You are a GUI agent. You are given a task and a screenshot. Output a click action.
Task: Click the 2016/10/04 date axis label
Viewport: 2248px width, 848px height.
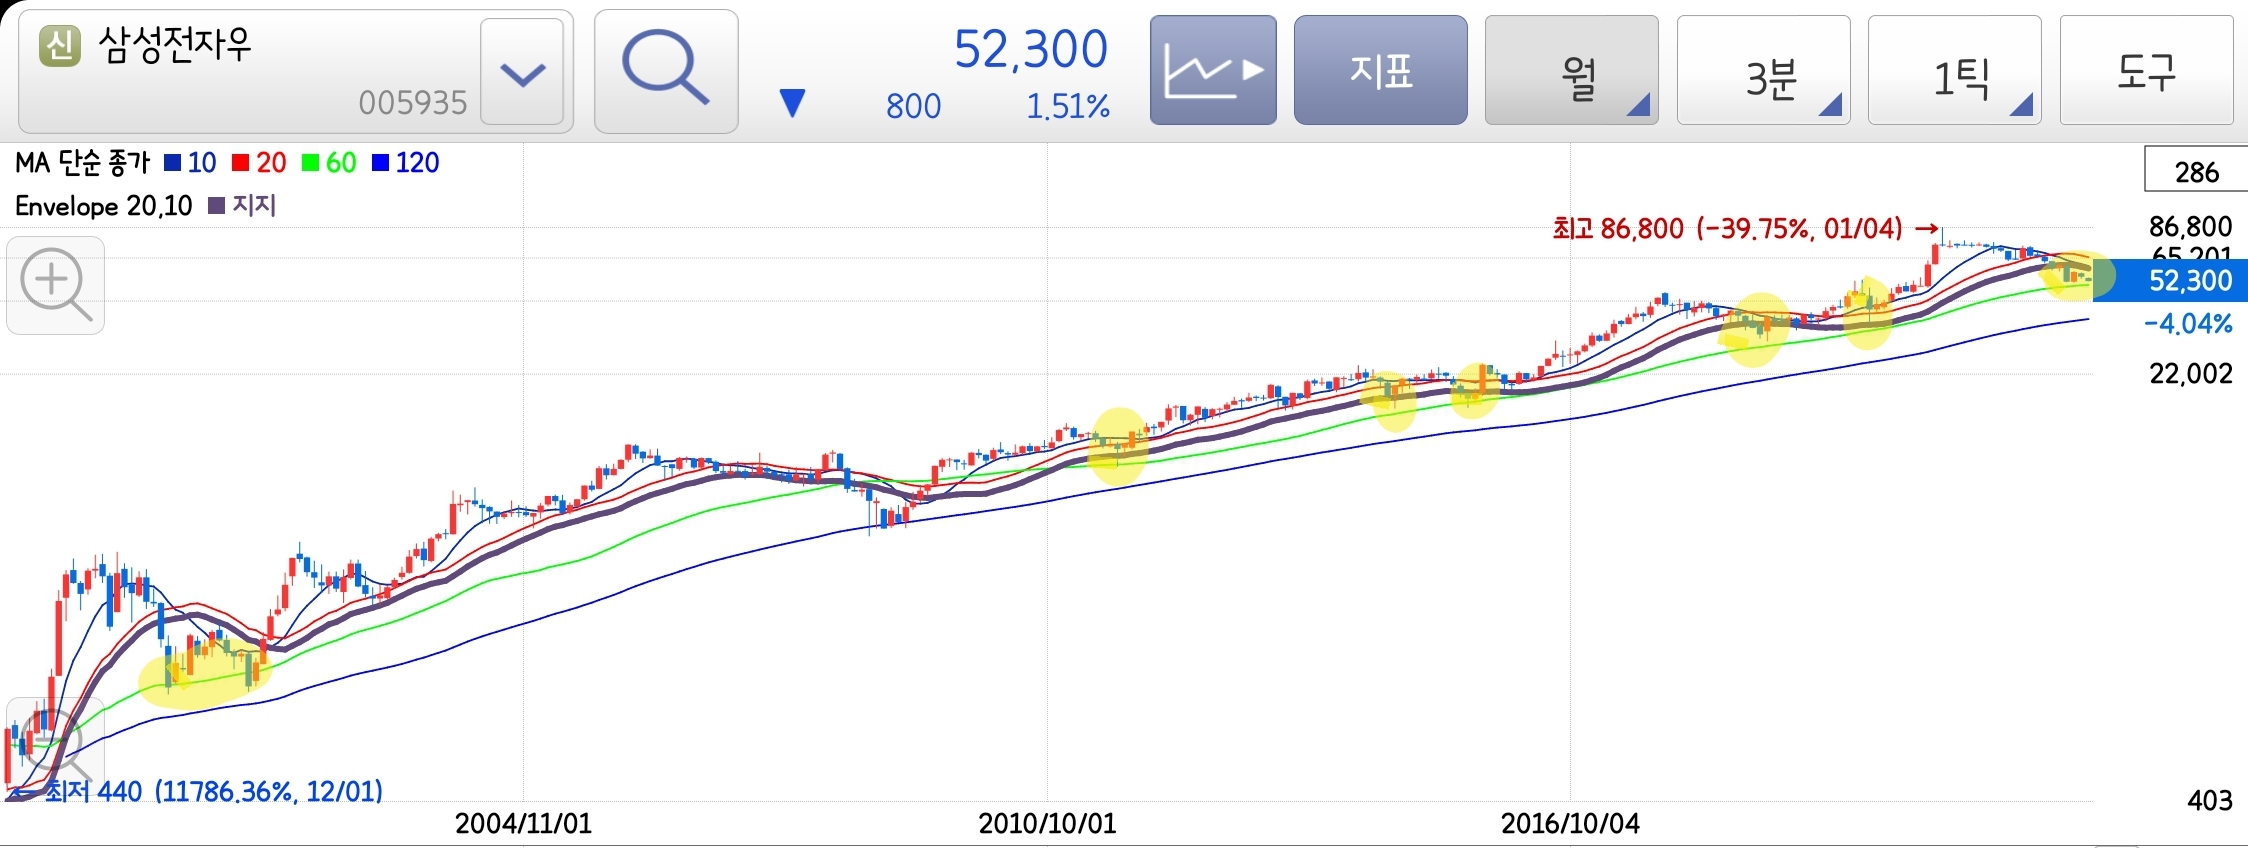pos(1570,824)
